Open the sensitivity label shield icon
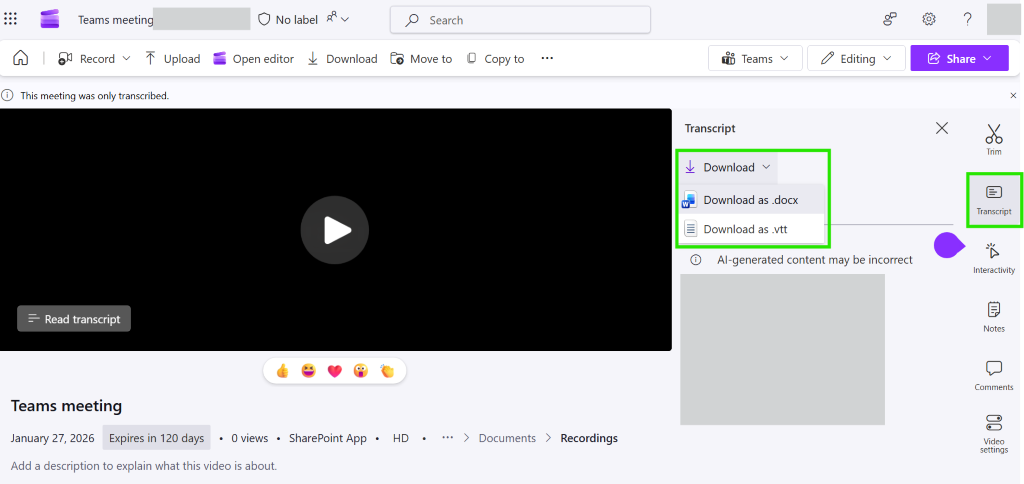The height and width of the screenshot is (484, 1024). click(x=264, y=20)
